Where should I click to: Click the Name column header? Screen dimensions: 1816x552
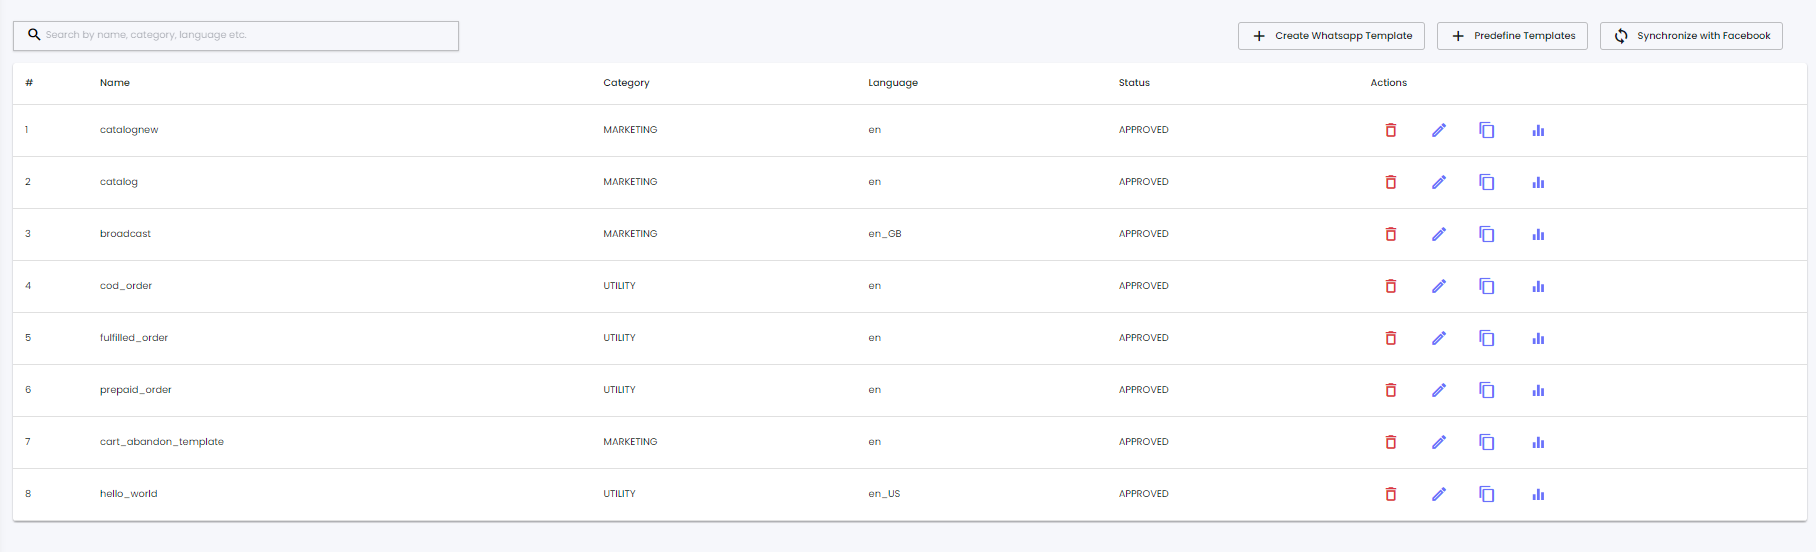tap(115, 83)
